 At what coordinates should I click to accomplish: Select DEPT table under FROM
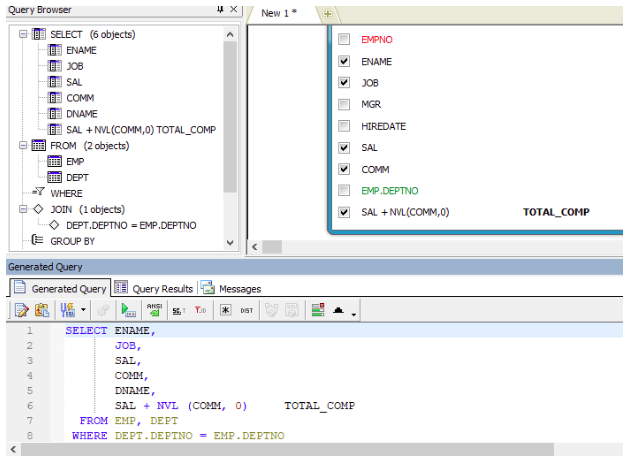point(77,178)
